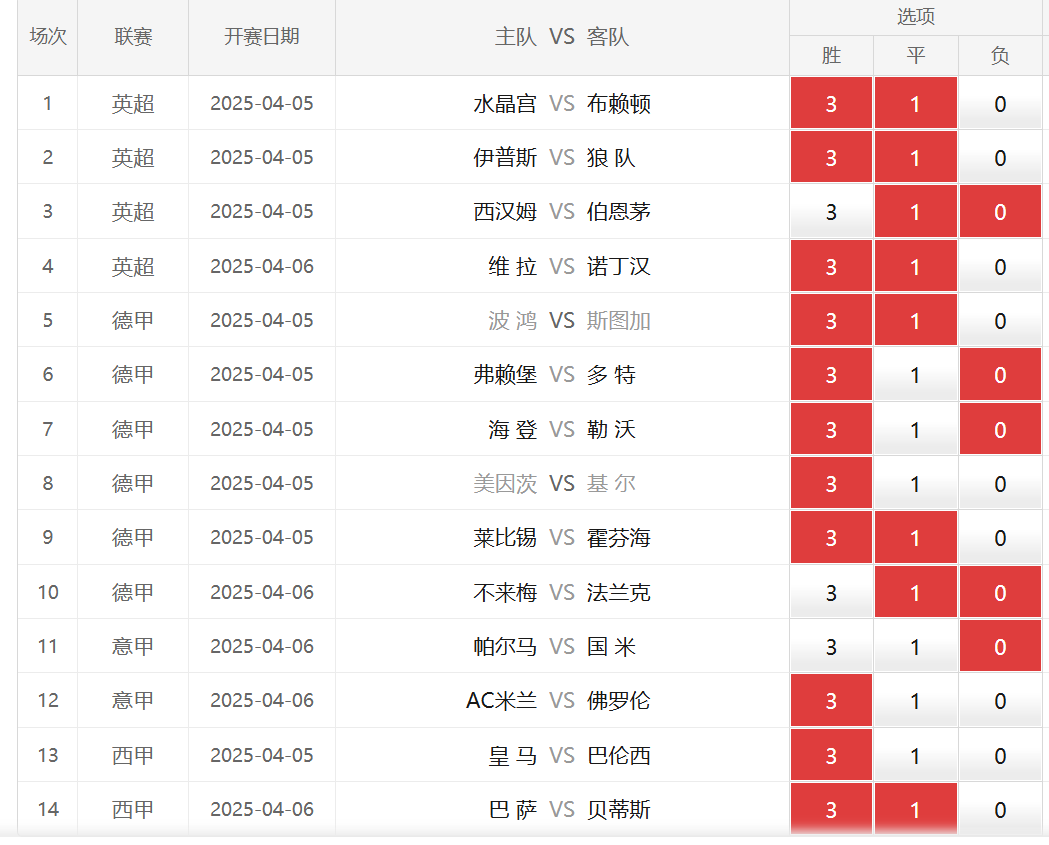This screenshot has width=1049, height=845.
Task: Click match text 西汉姆 VS 伯恩茅
Action: point(562,212)
